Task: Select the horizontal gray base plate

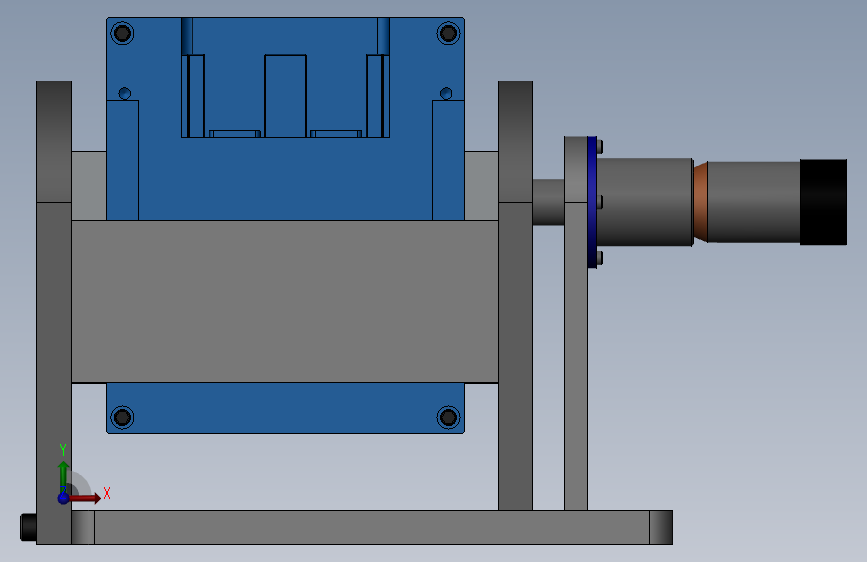Action: click(372, 527)
